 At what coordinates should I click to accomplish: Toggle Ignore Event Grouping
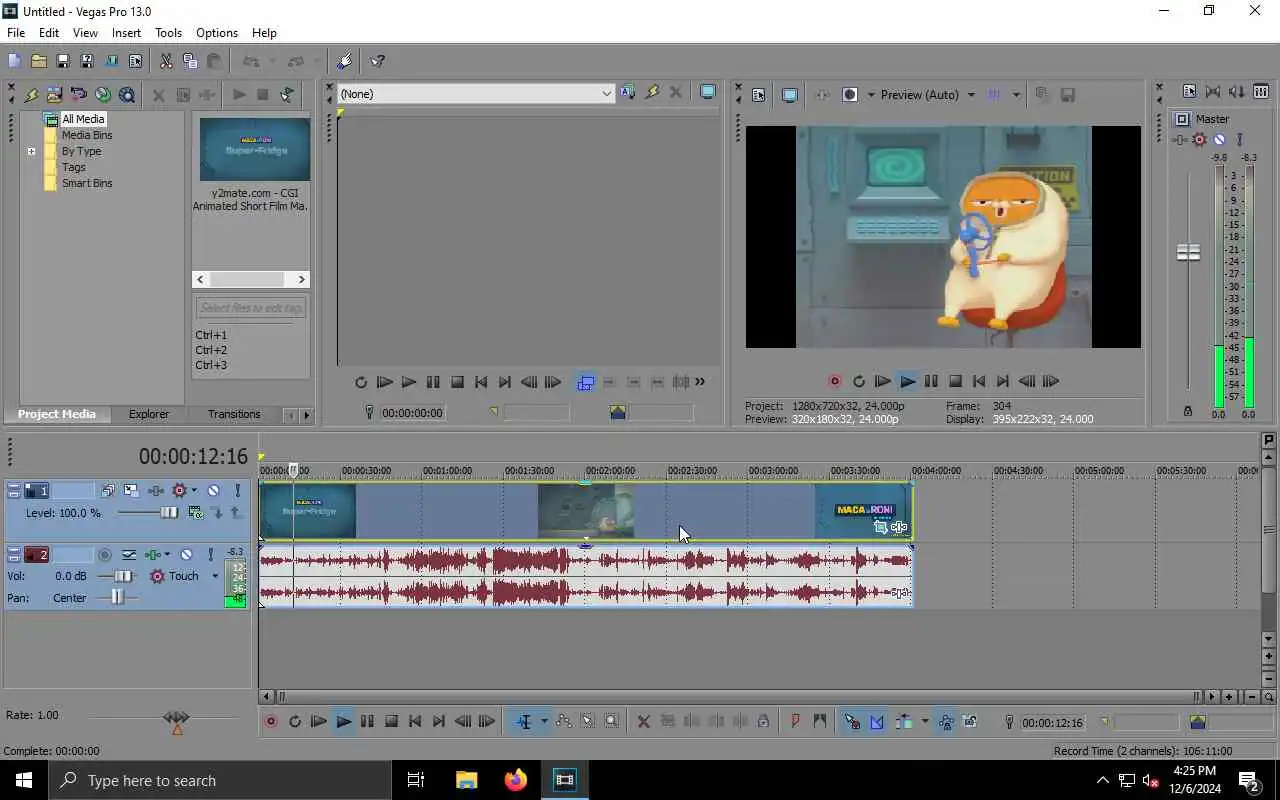[x=969, y=721]
